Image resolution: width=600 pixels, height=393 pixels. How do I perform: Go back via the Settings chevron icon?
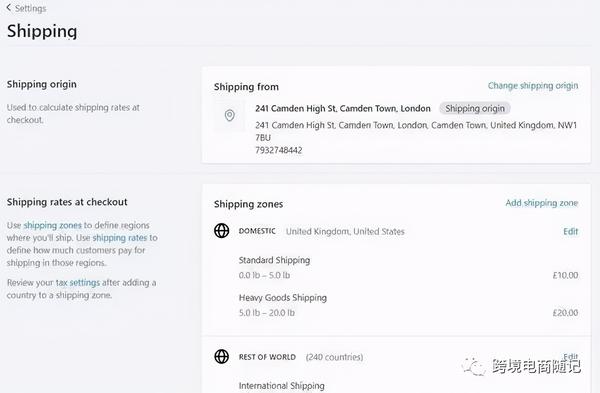(x=9, y=8)
